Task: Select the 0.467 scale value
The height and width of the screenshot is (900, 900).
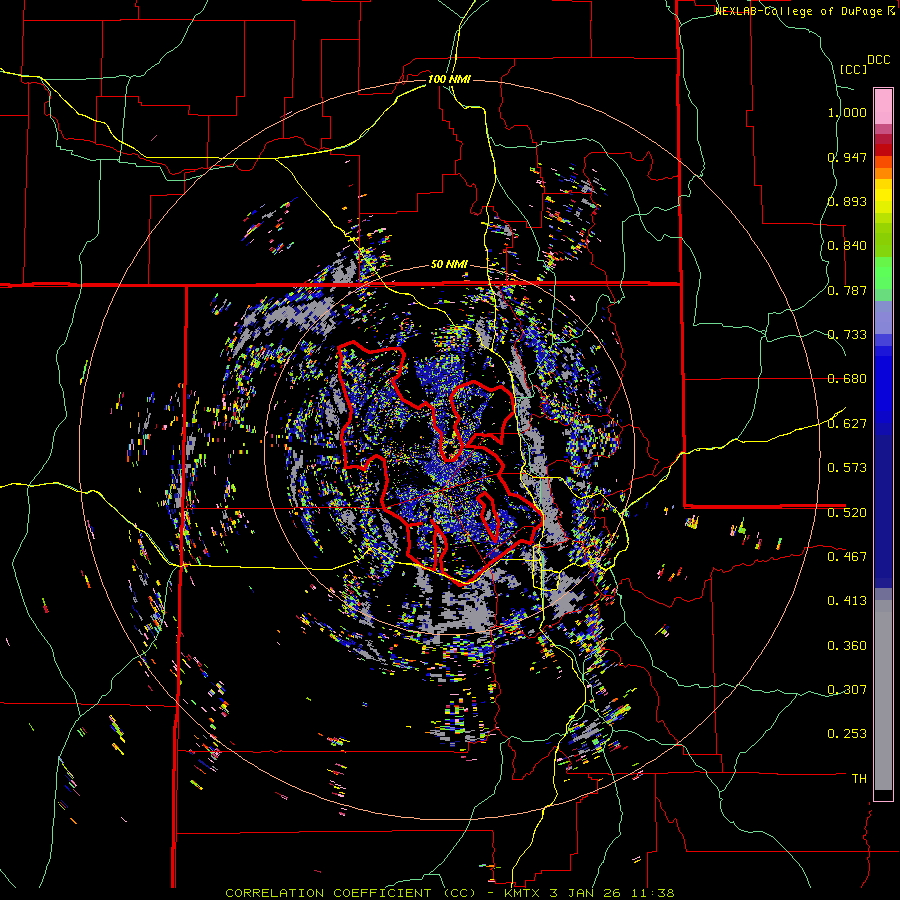Action: click(847, 556)
